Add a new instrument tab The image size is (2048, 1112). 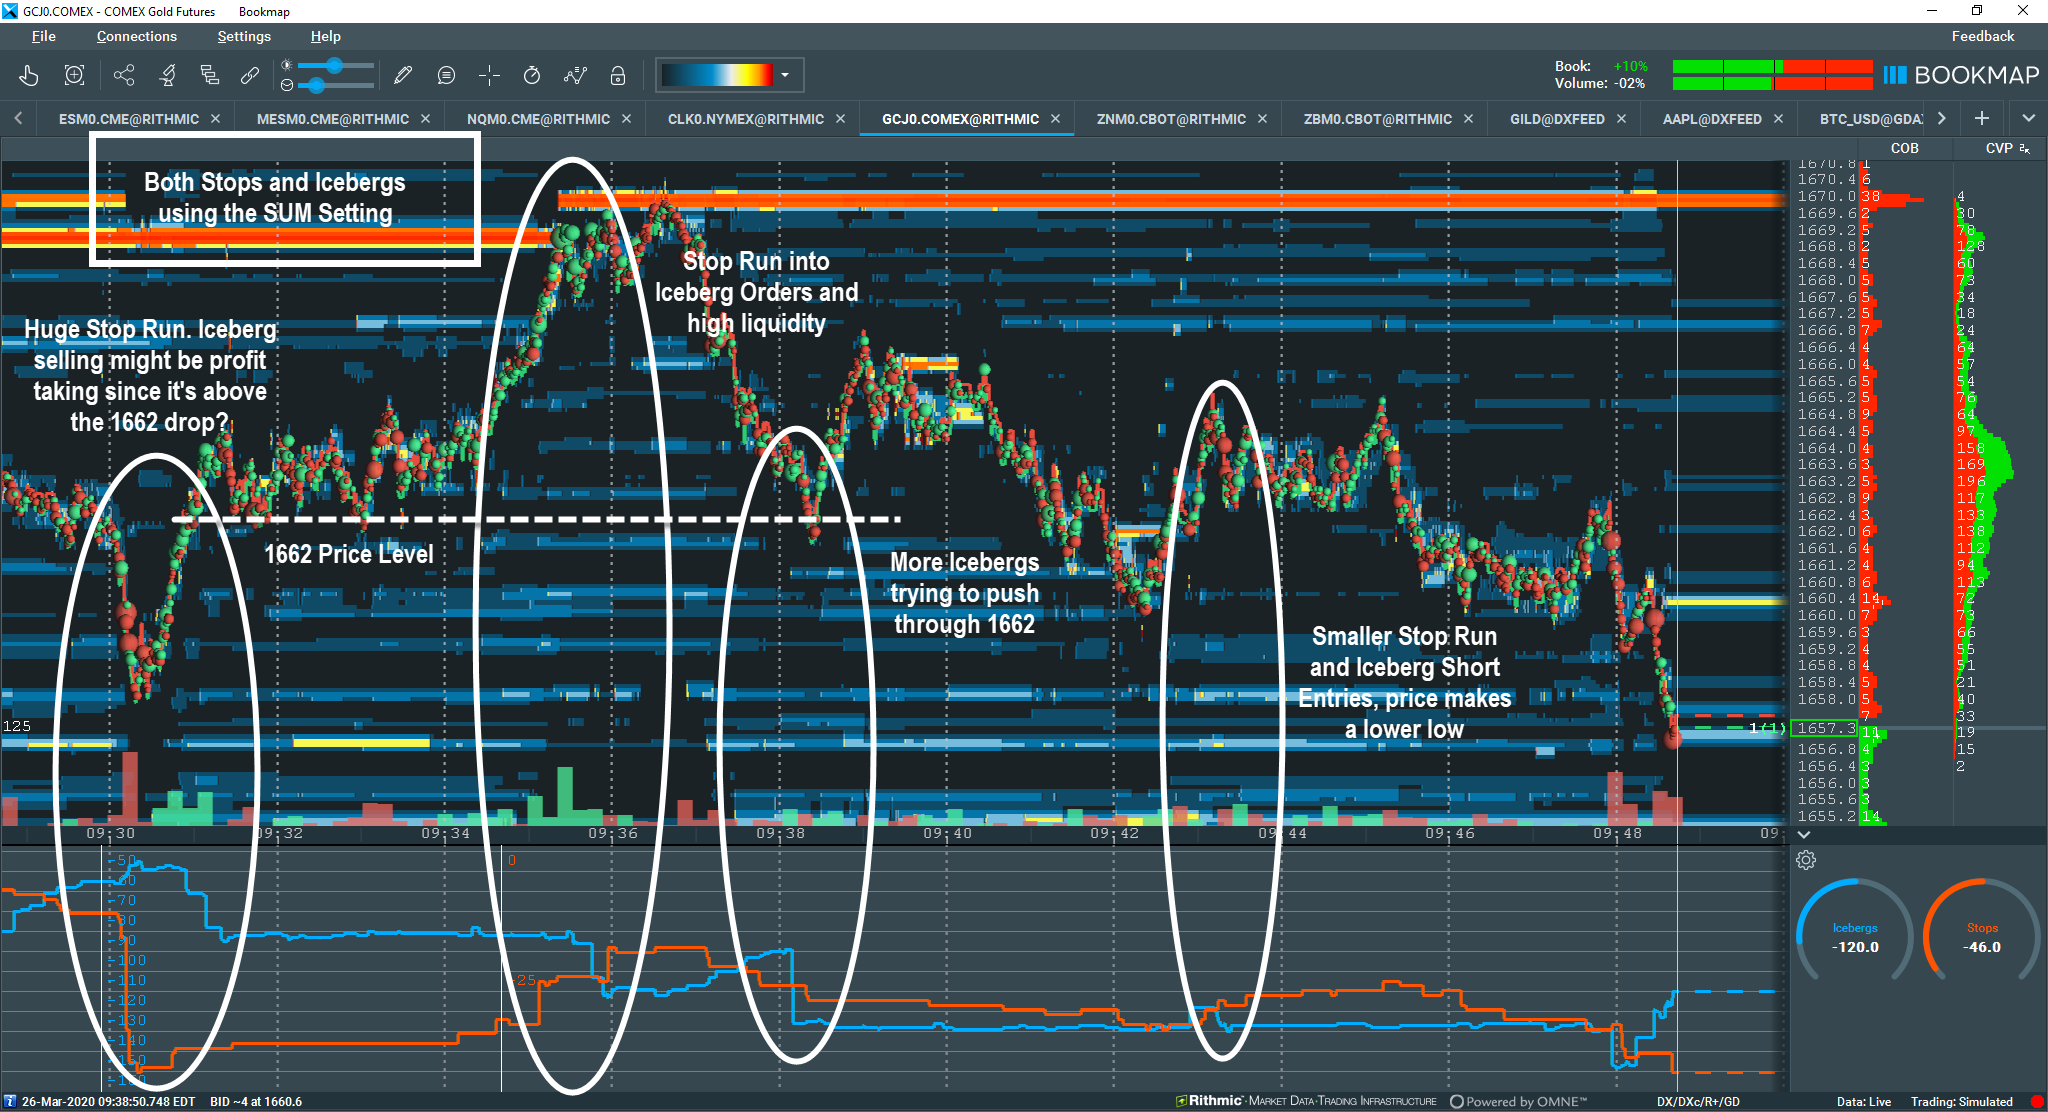(x=1981, y=118)
